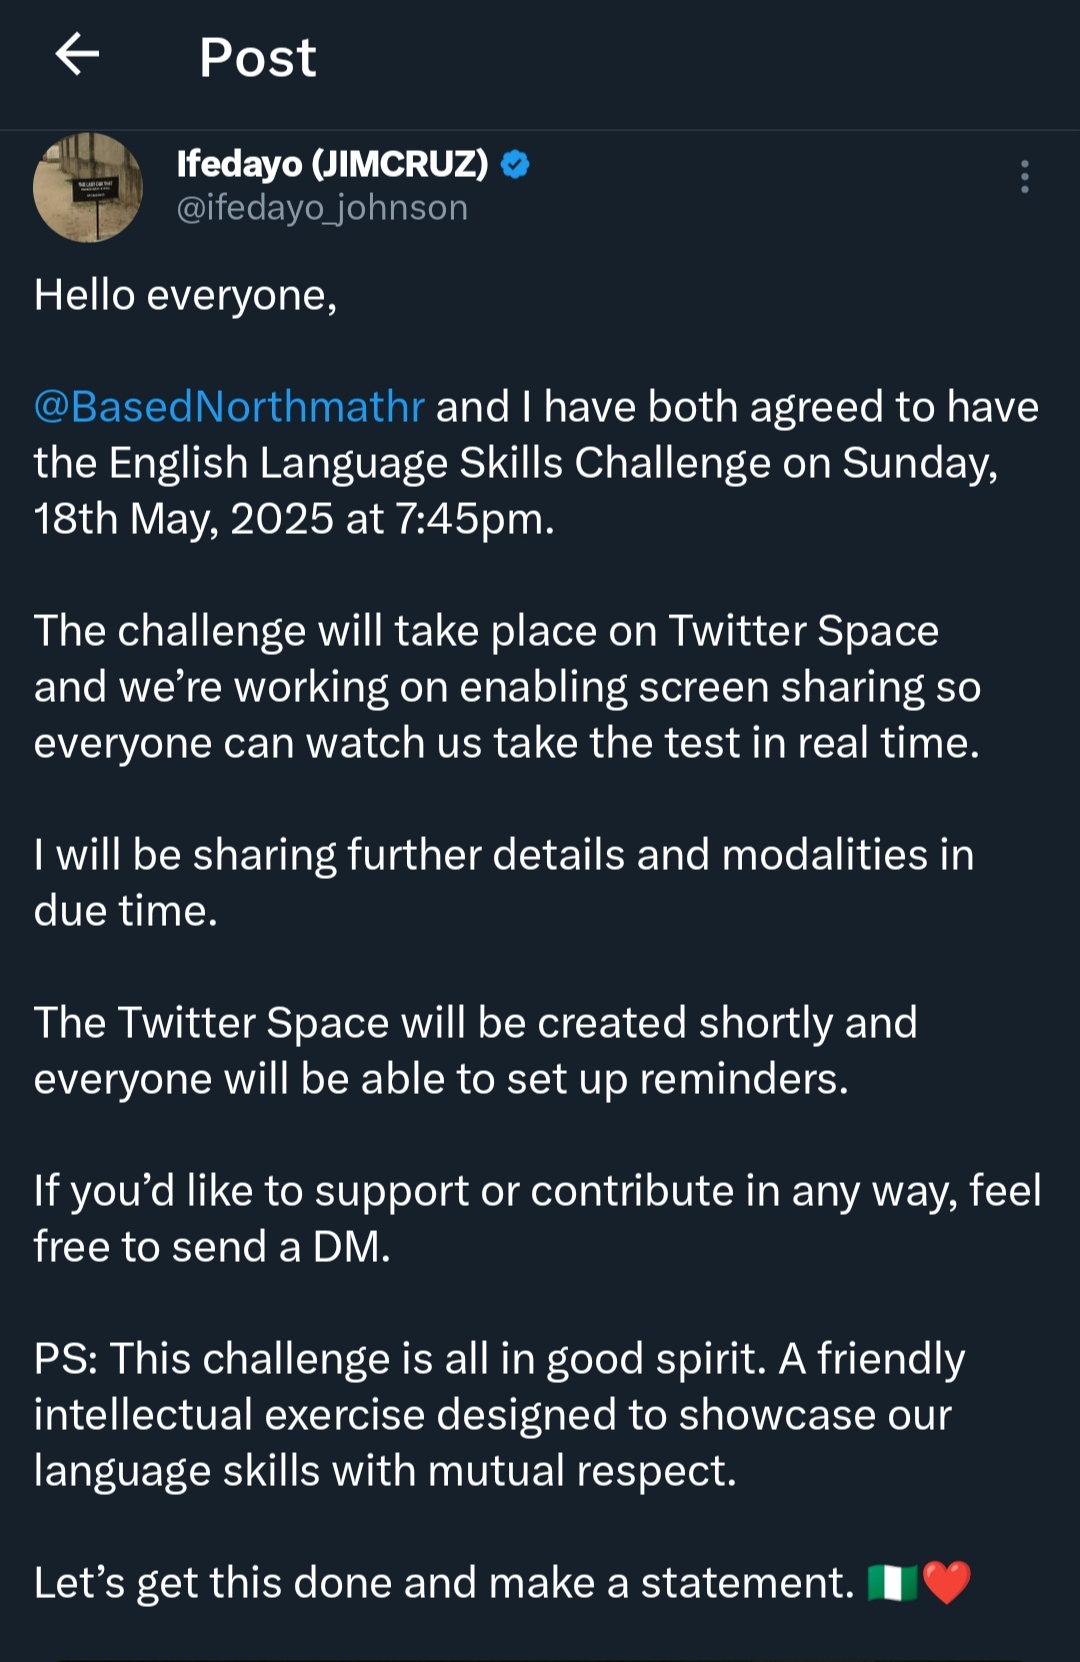Tap the 'English Language Skills Challenge' line

pos(516,463)
